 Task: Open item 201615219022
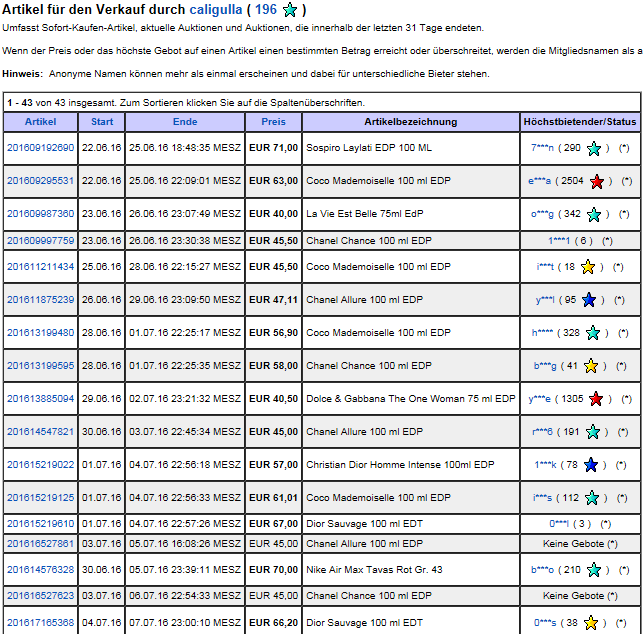tap(40, 465)
